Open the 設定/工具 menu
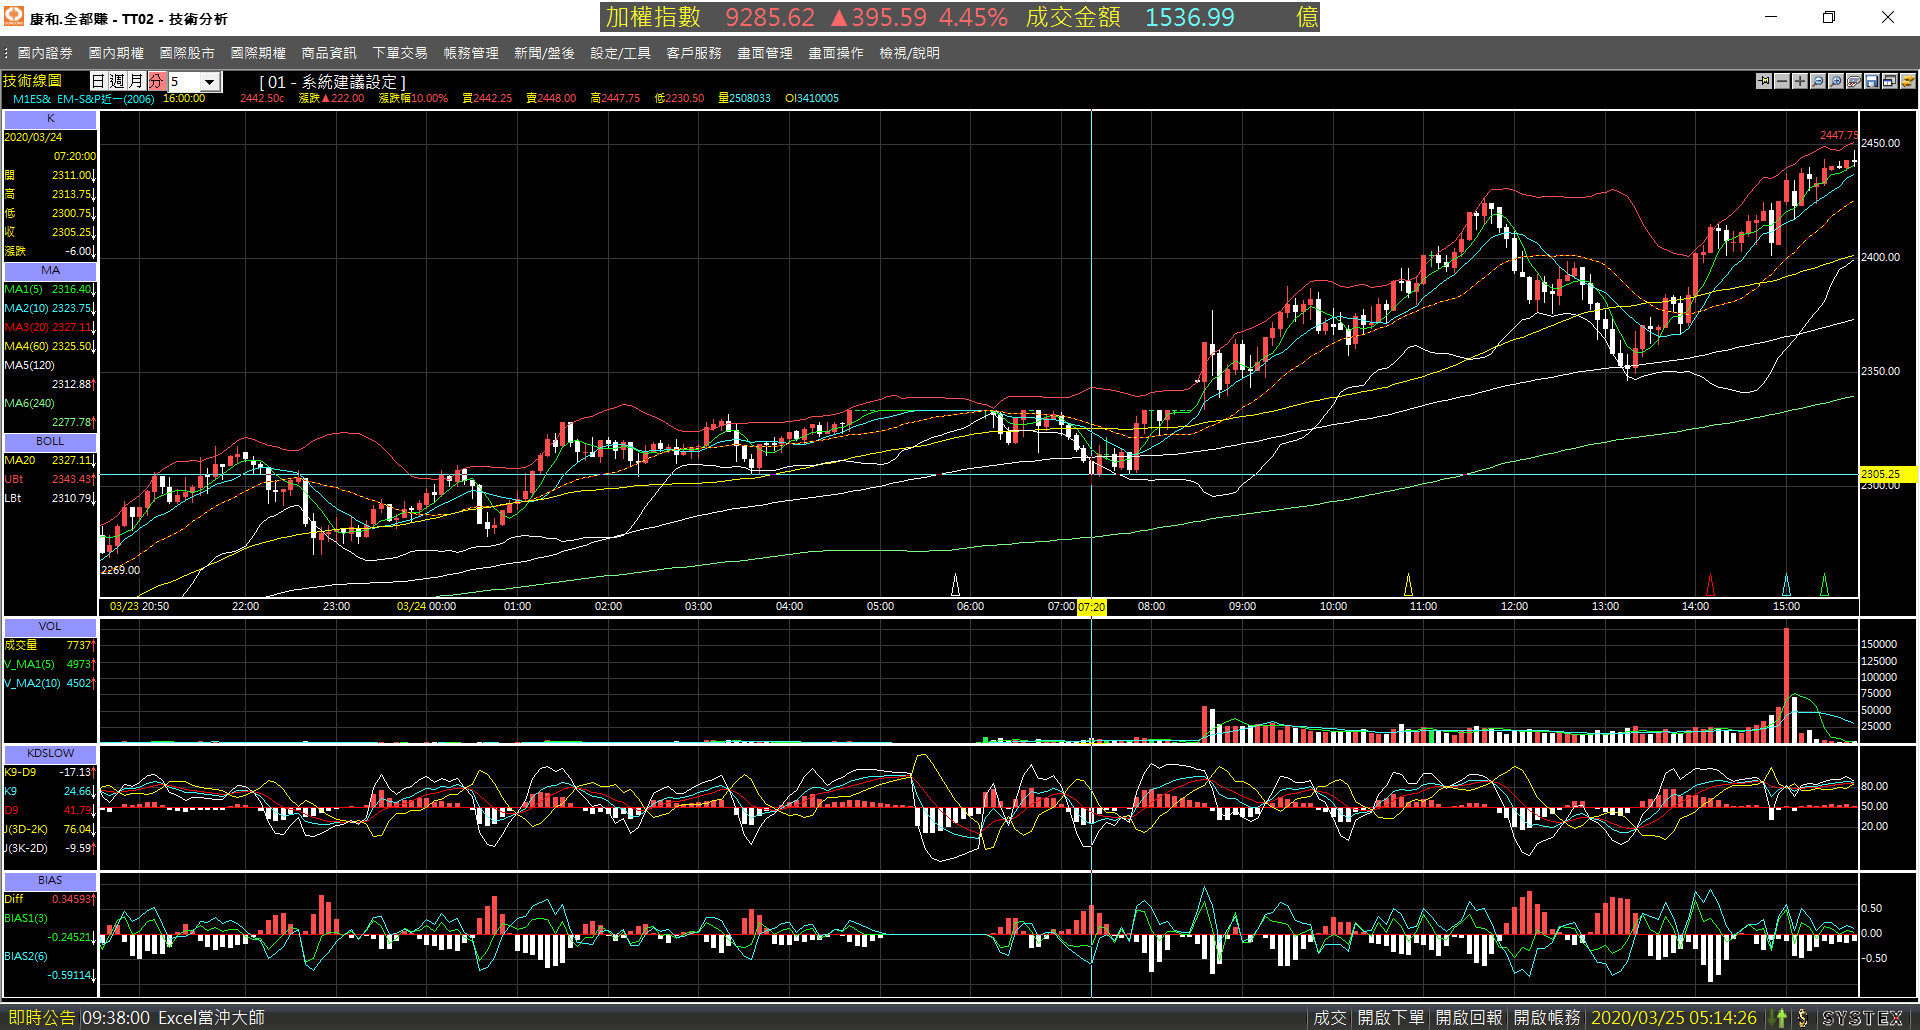Viewport: 1920px width, 1030px height. click(x=620, y=53)
